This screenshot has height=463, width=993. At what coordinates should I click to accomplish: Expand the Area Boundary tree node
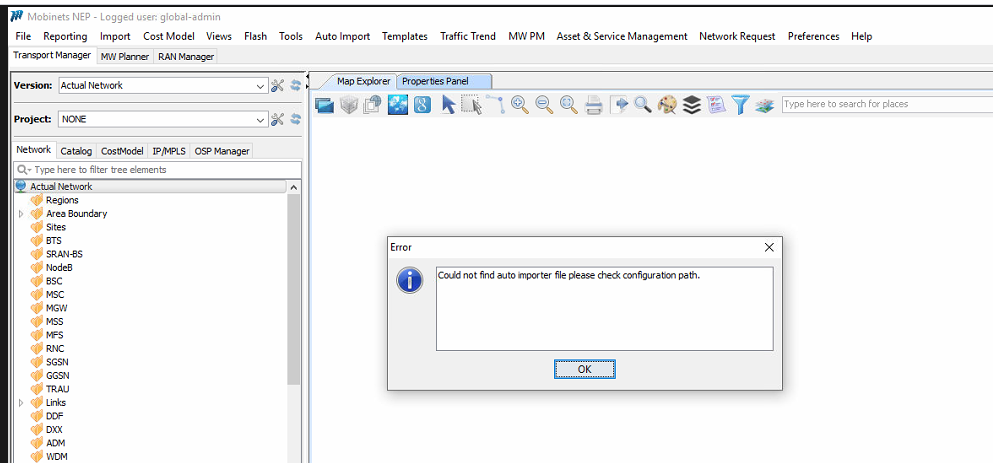click(21, 214)
